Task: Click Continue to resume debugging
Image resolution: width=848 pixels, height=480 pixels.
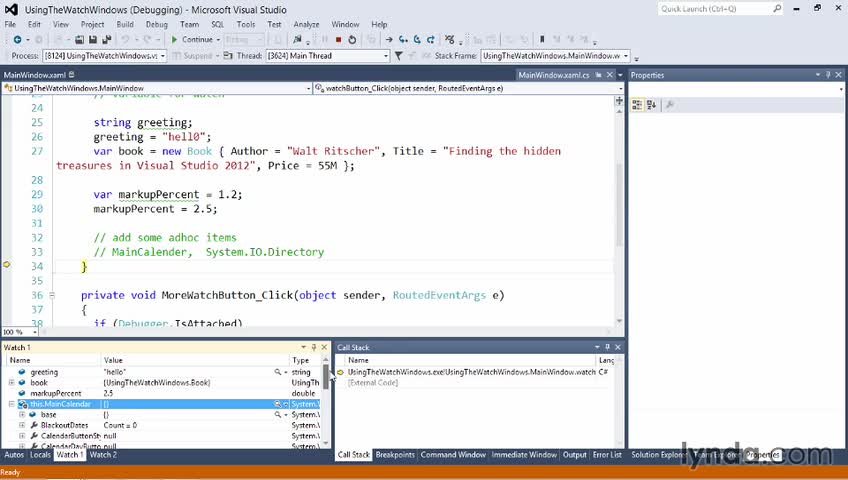Action: point(192,39)
